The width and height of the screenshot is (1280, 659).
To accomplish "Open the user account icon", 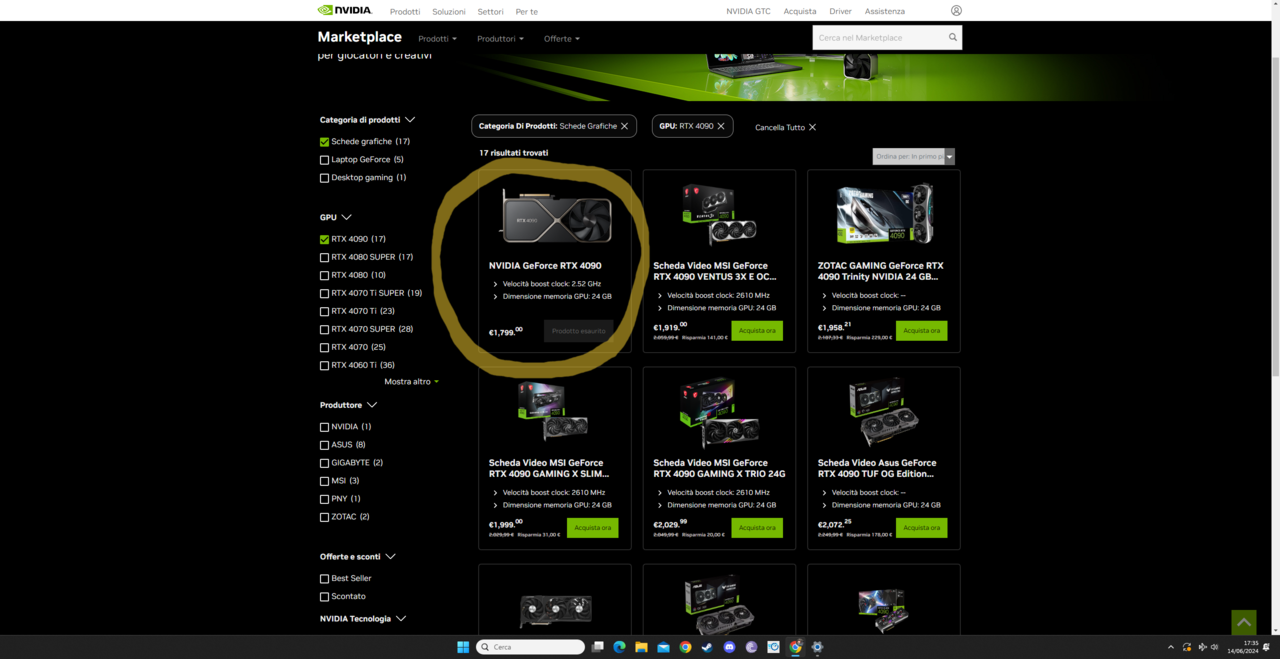I will (x=956, y=11).
